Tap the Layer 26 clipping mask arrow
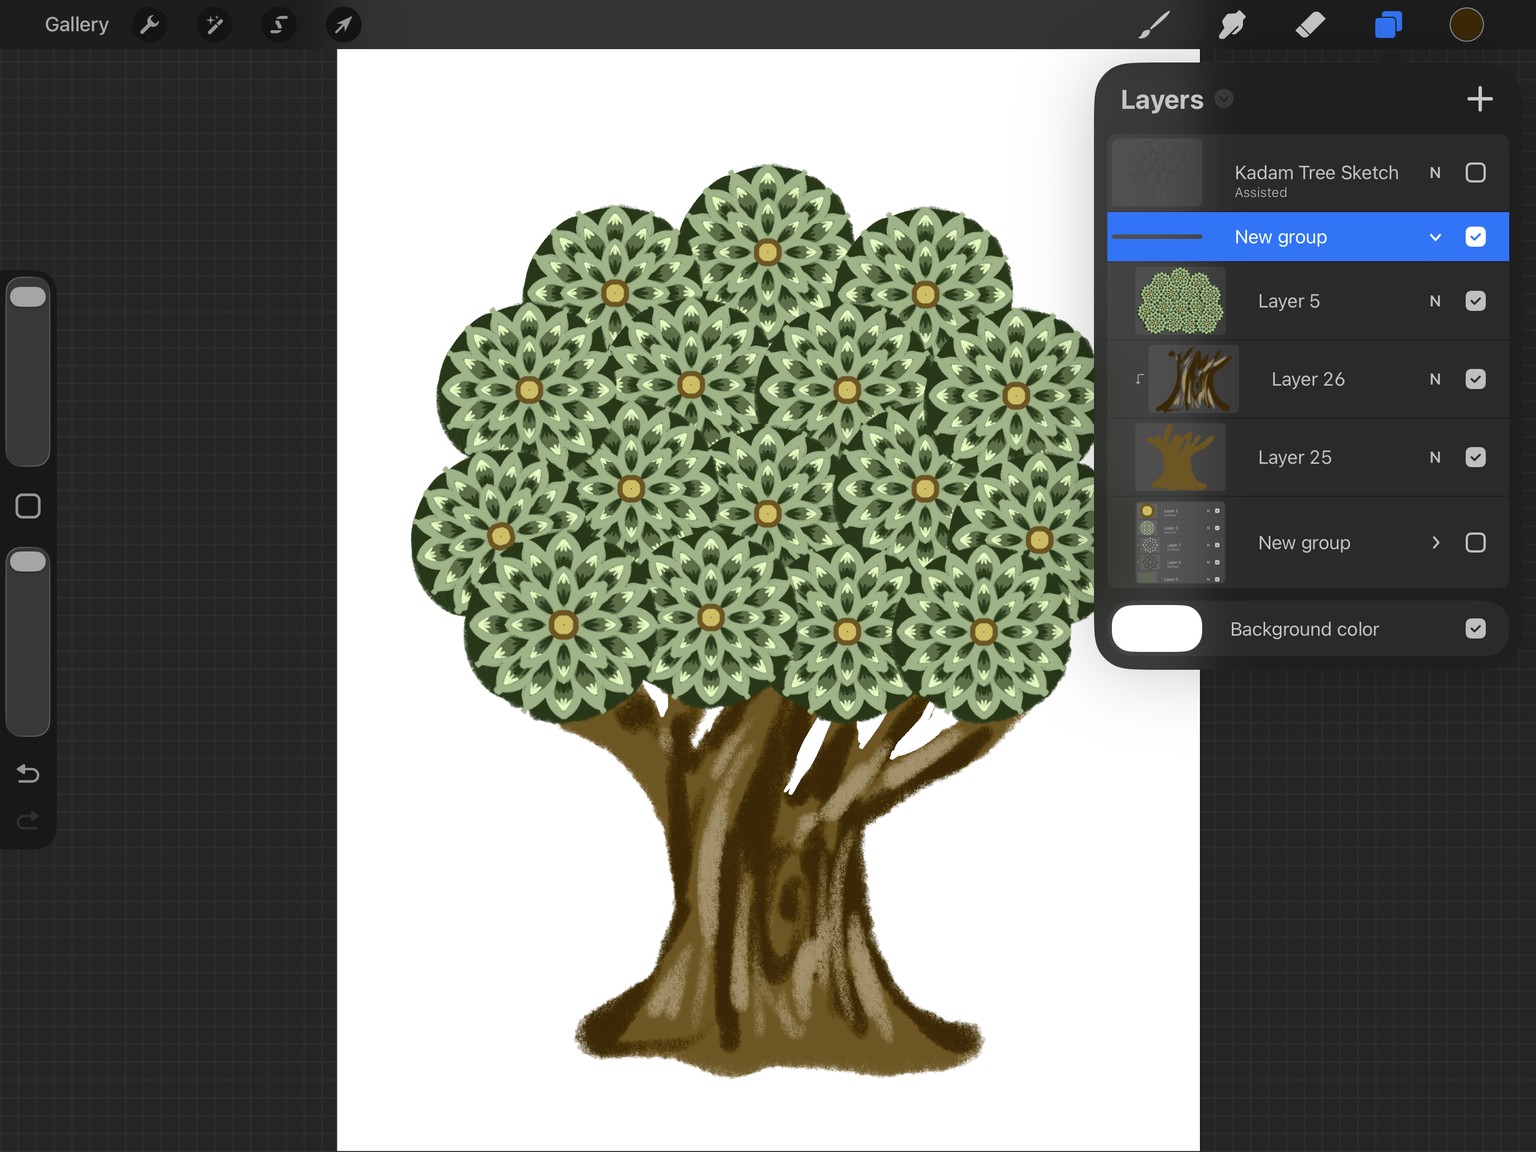 click(x=1139, y=379)
